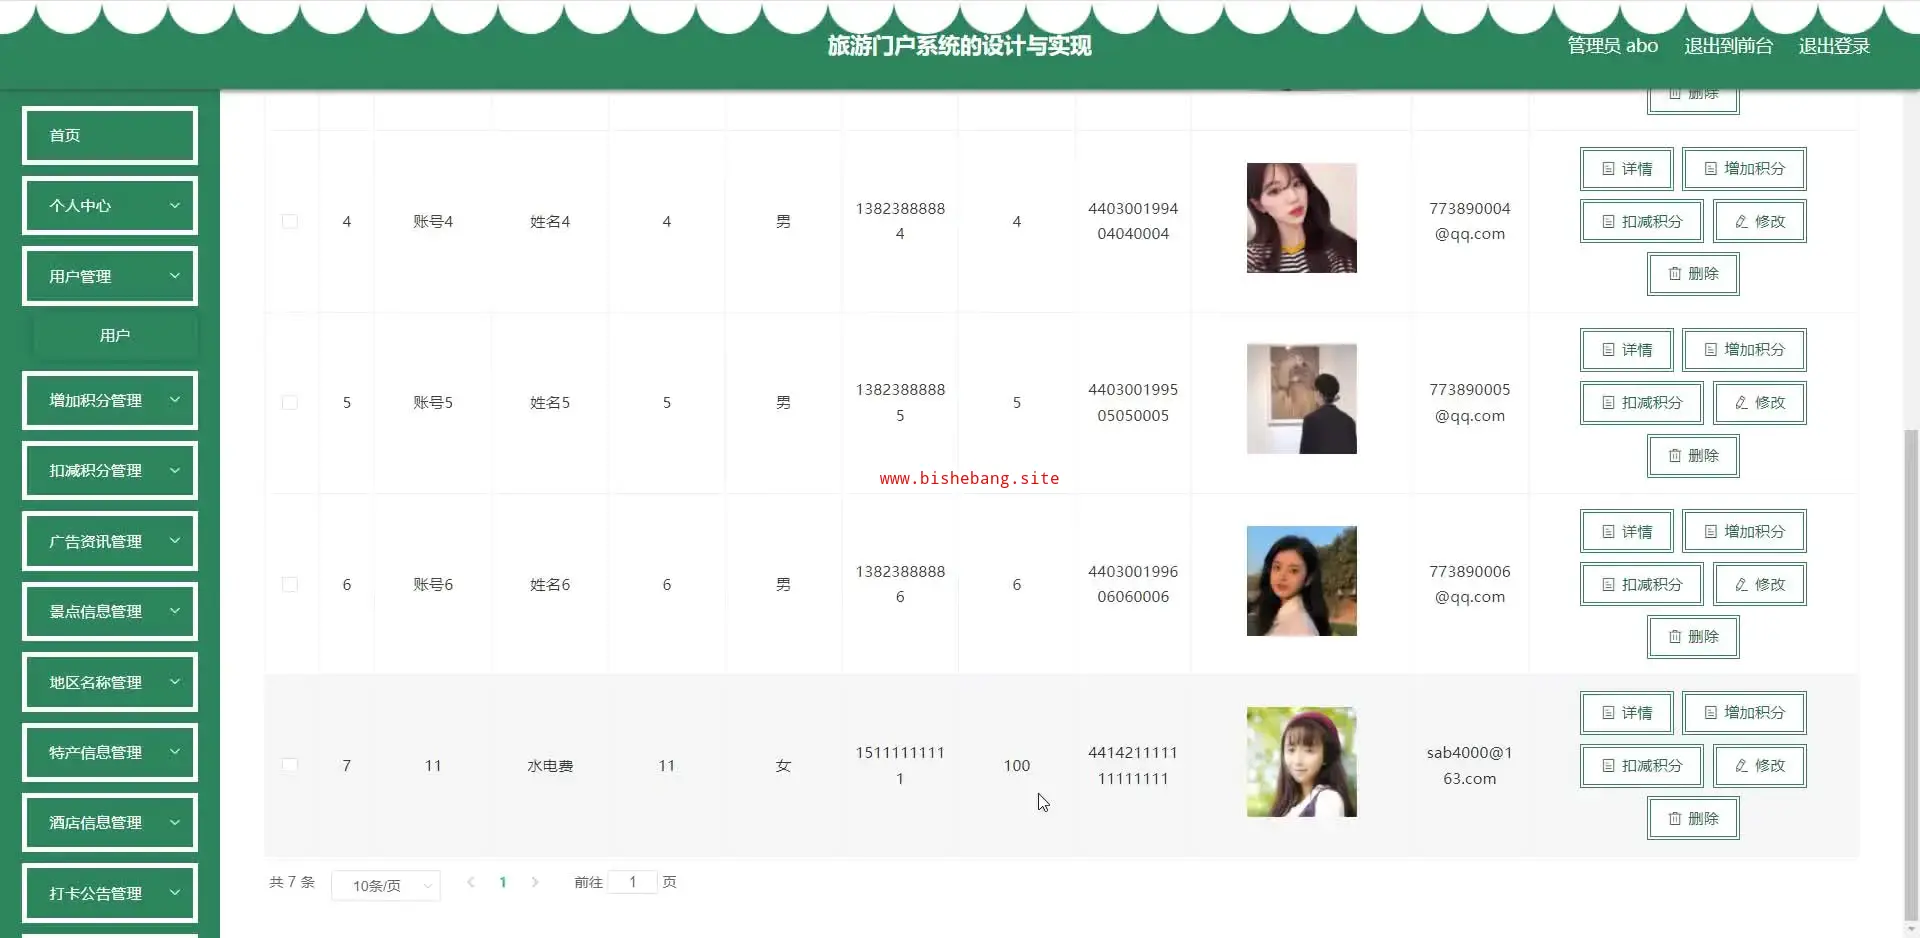Screen dimensions: 1920x938
Task: View details of 账号5 user
Action: [x=1626, y=350]
